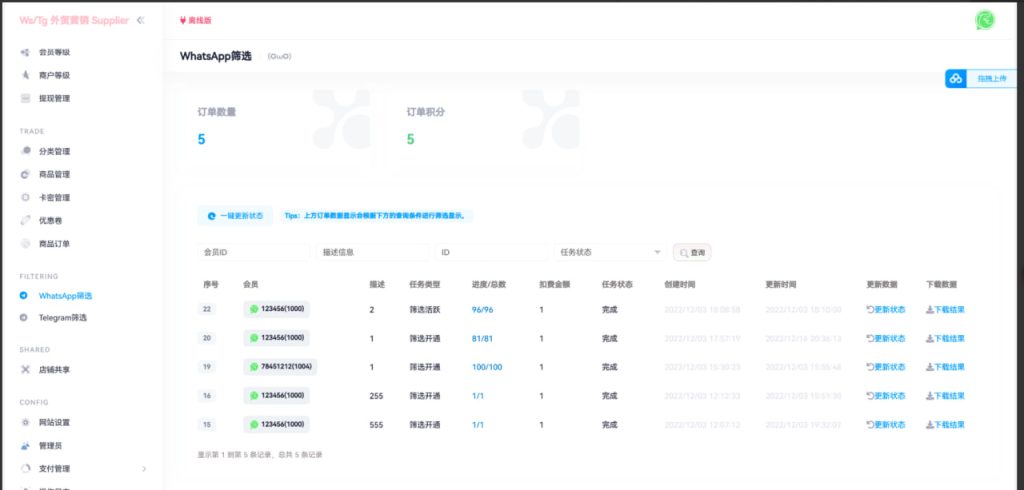Open 会员等级 menu item
Image resolution: width=1024 pixels, height=490 pixels.
click(54, 52)
